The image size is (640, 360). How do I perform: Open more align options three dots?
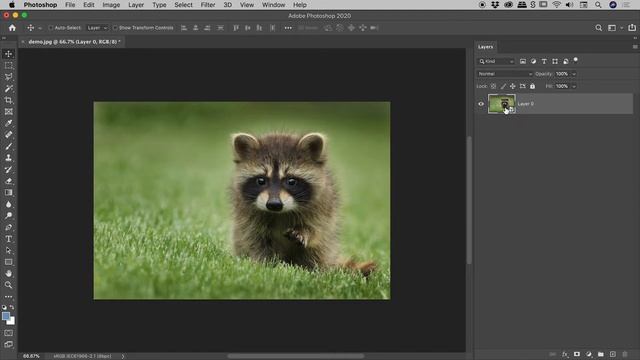pos(288,28)
